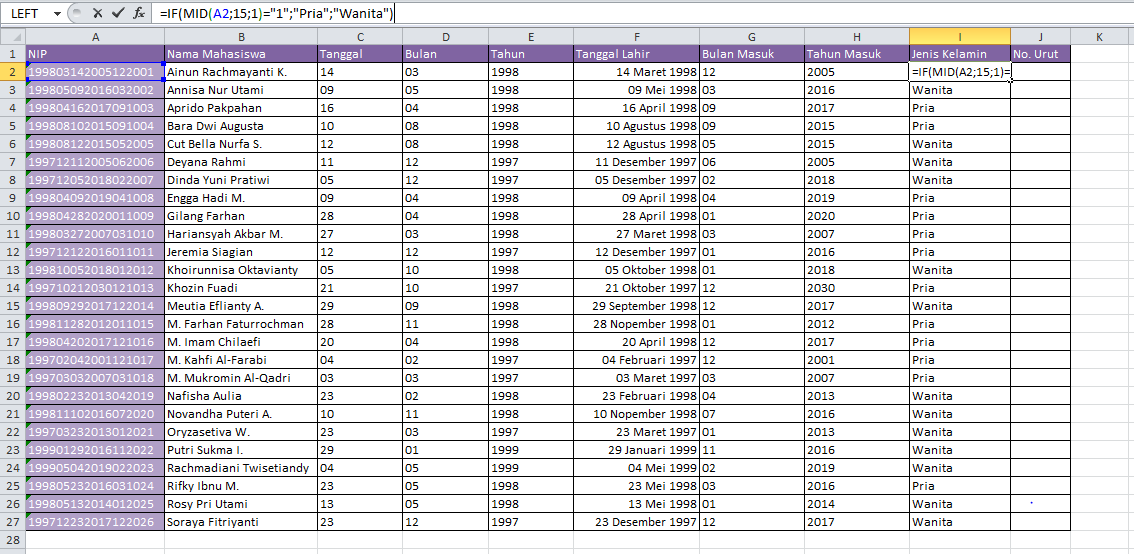This screenshot has height=554, width=1134.
Task: Select column A header
Action: (95, 36)
